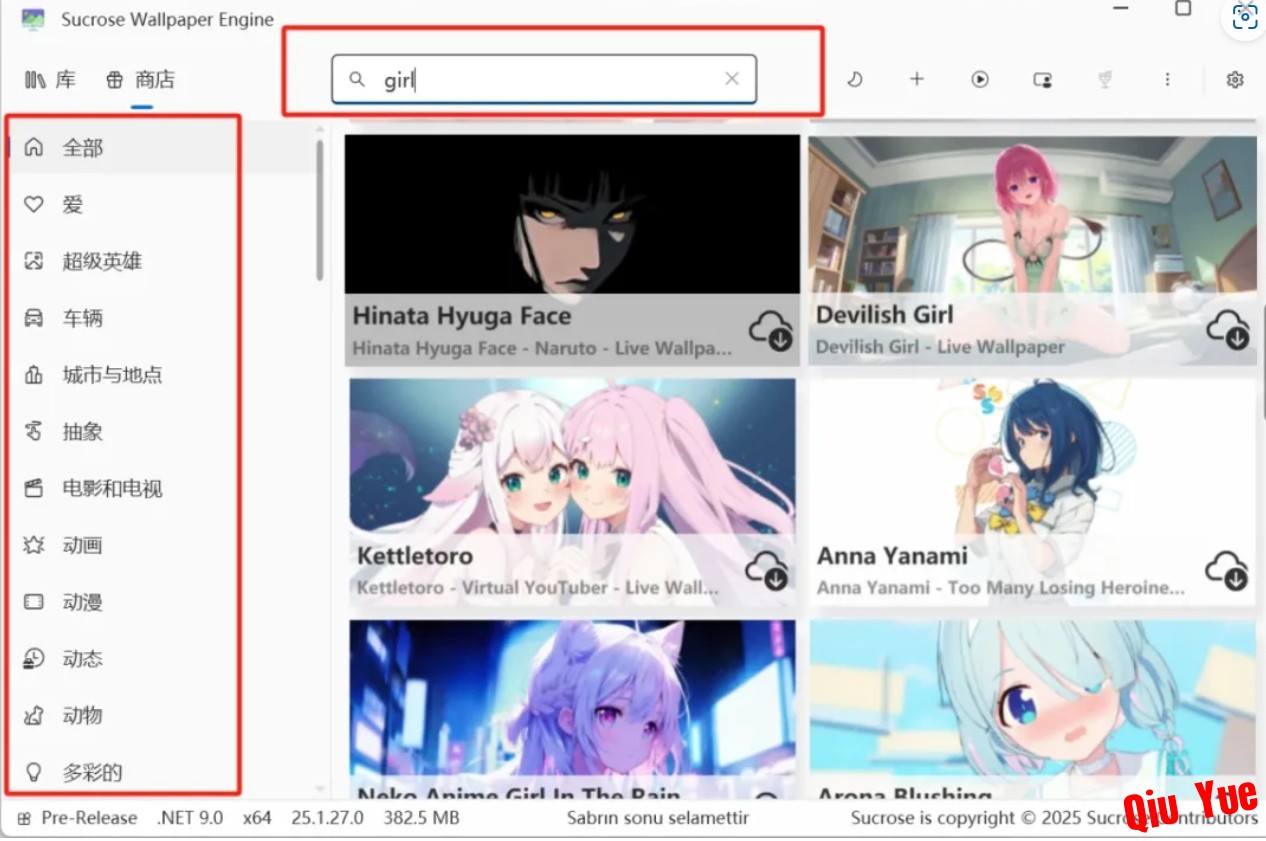This screenshot has width=1266, height=841.
Task: Click the car icon beside 车辆
Action: click(34, 319)
